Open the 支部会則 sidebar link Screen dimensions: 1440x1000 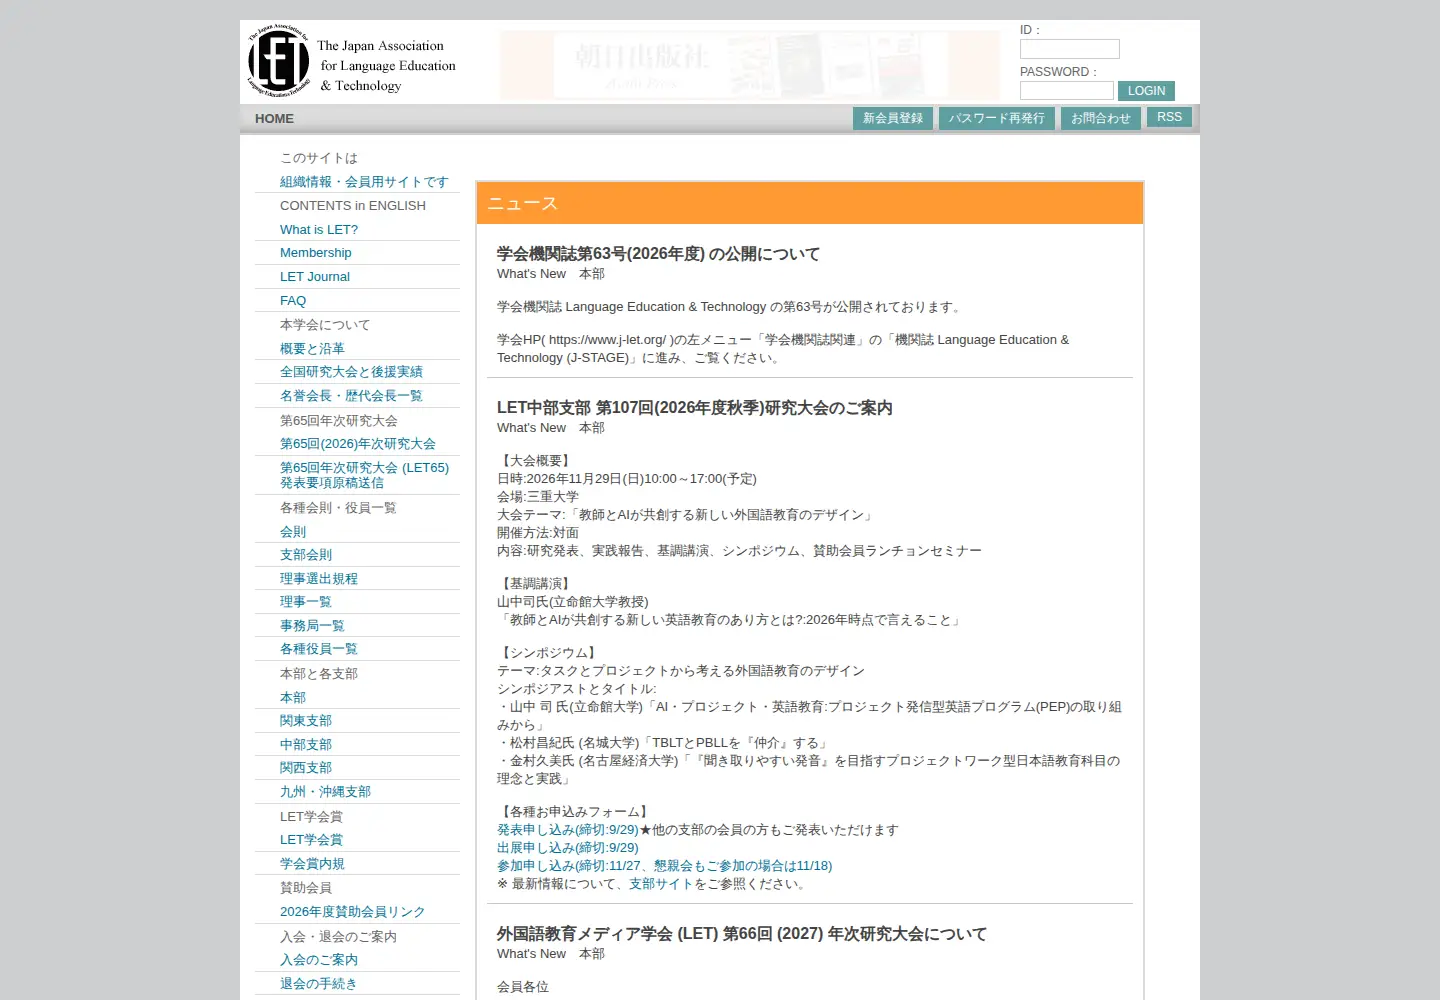306,555
